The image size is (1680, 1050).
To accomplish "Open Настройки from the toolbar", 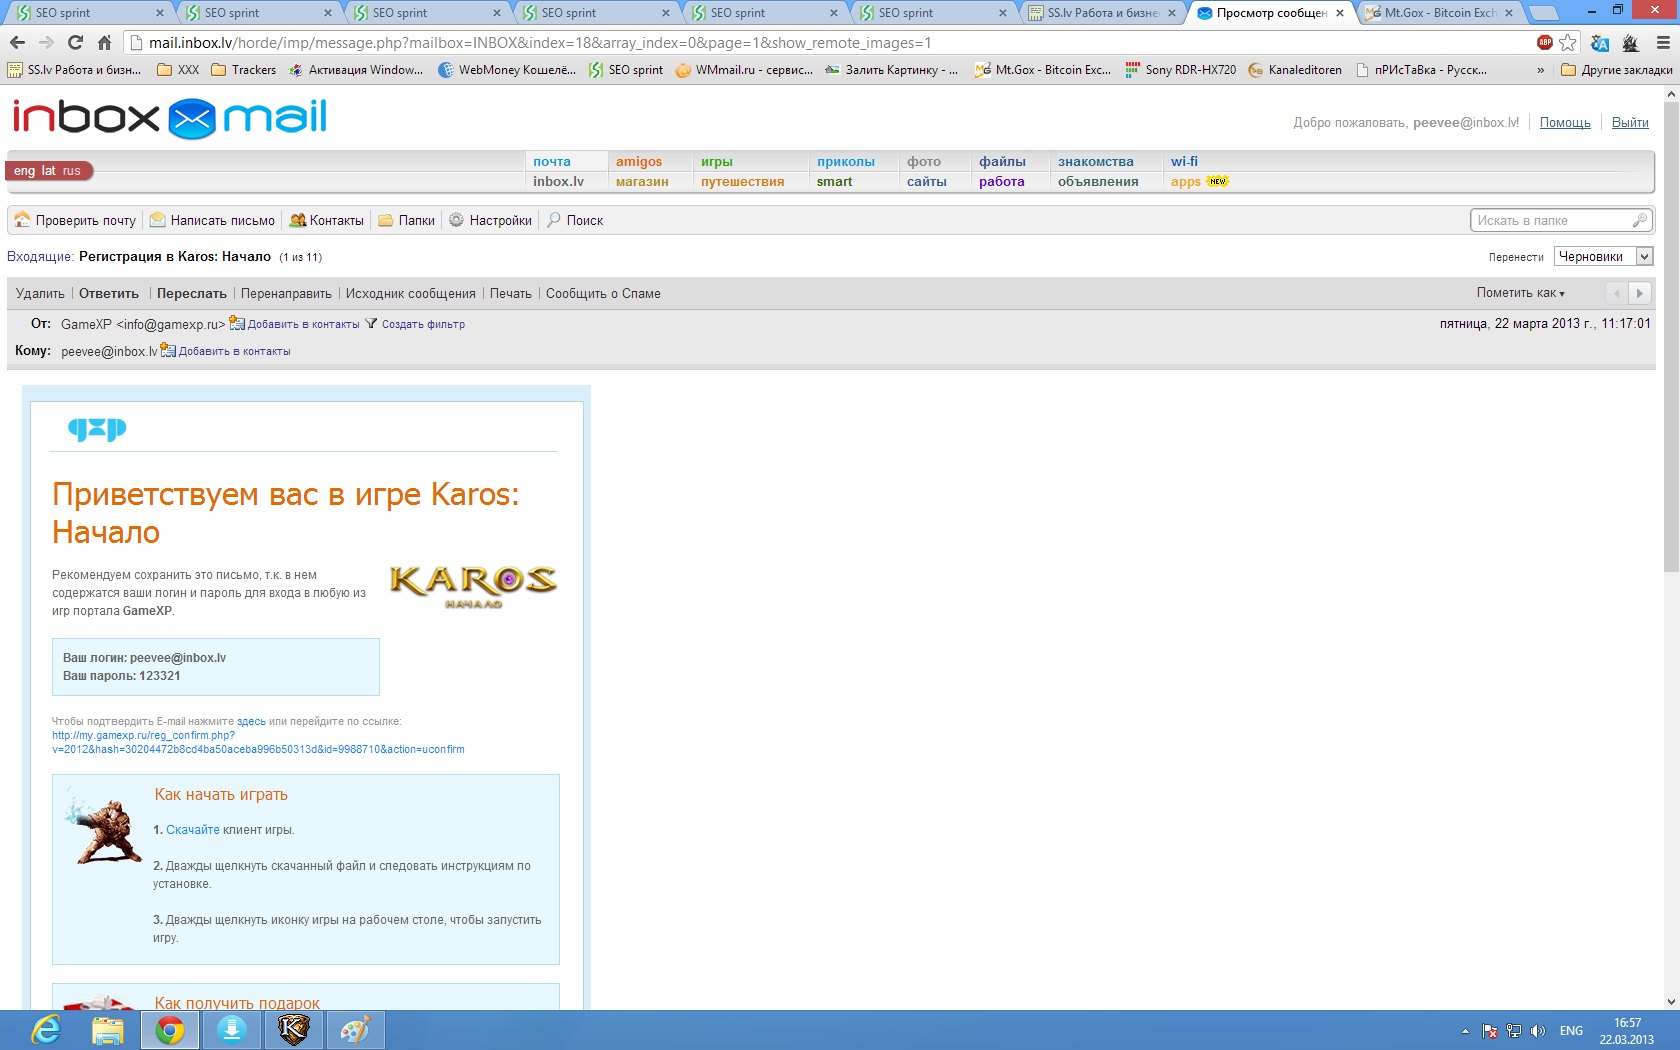I will click(x=490, y=220).
